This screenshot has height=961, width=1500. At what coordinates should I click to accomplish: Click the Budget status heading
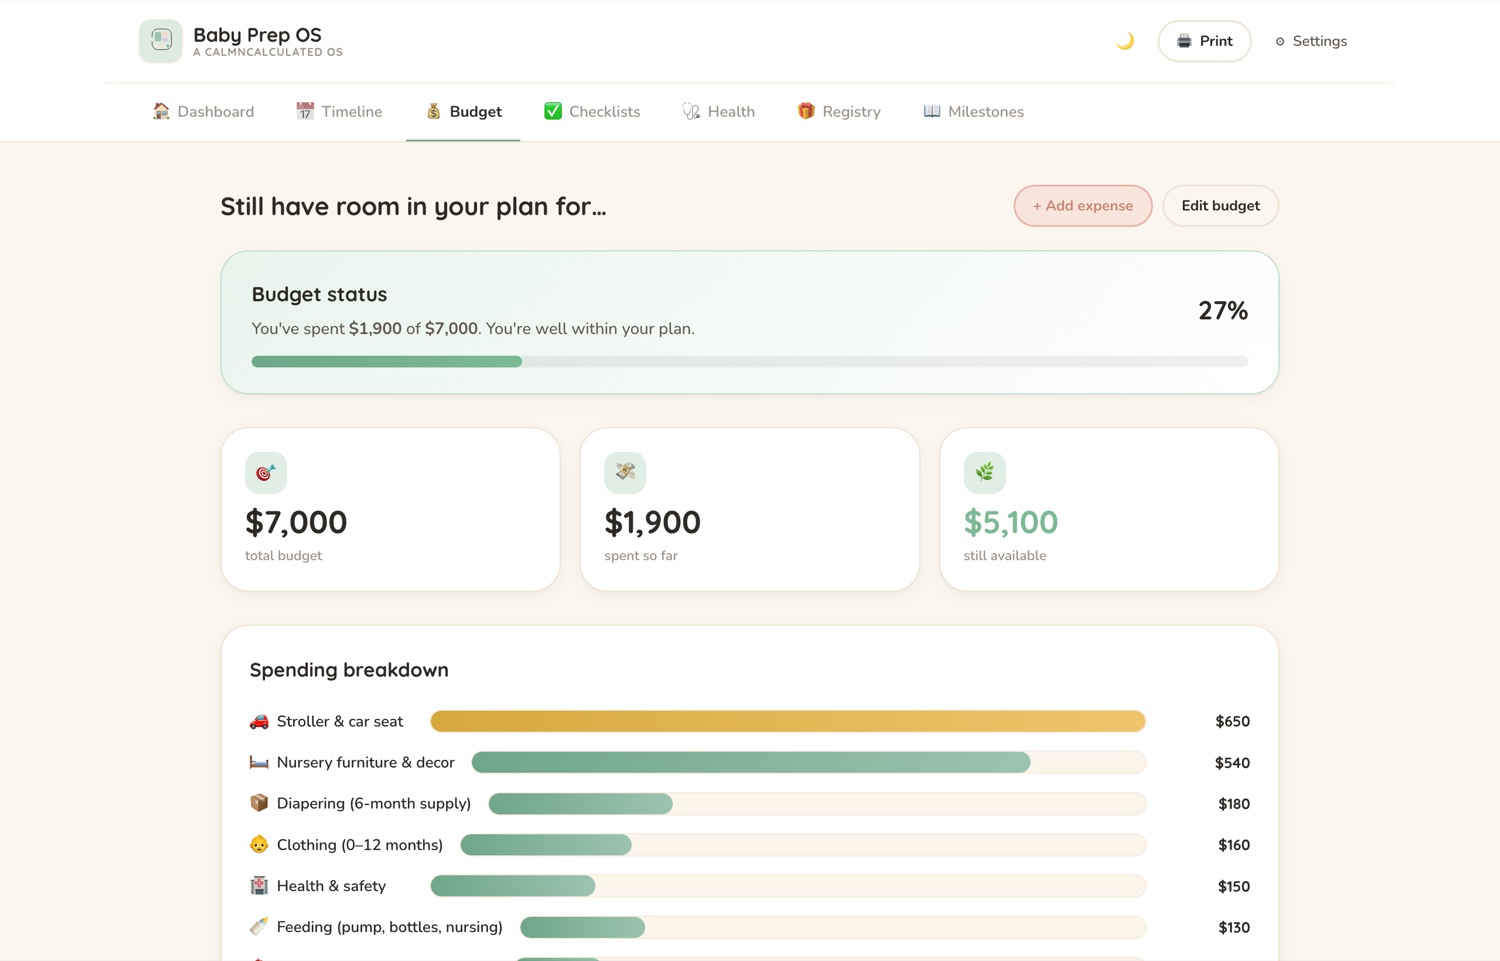319,294
